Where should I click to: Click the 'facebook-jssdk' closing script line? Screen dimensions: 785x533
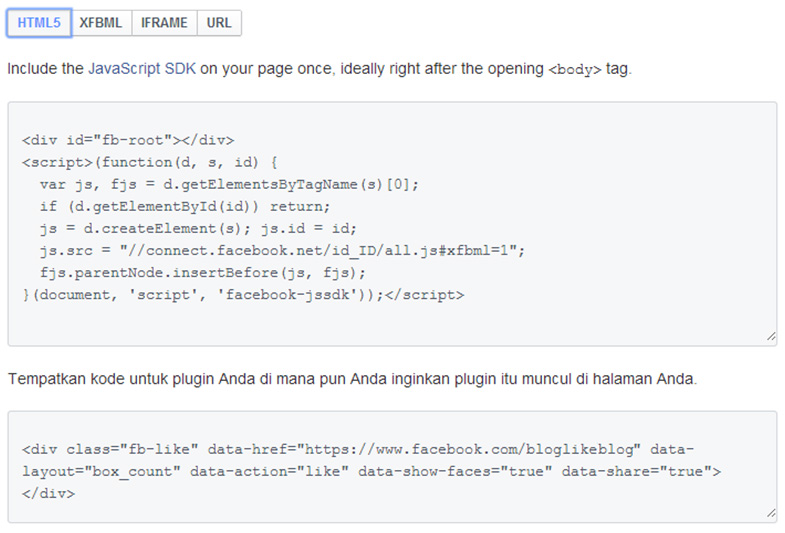(243, 294)
